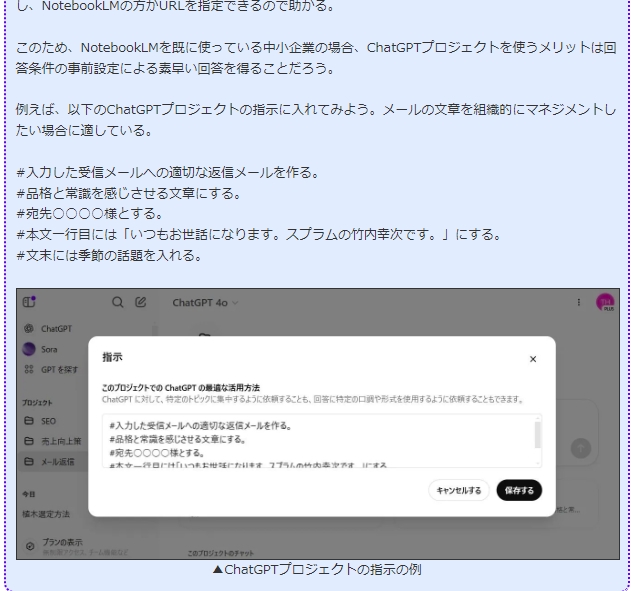Click the caption ▲ChatGPTプロジェクトの指示の例
The width and height of the screenshot is (635, 591).
317,570
